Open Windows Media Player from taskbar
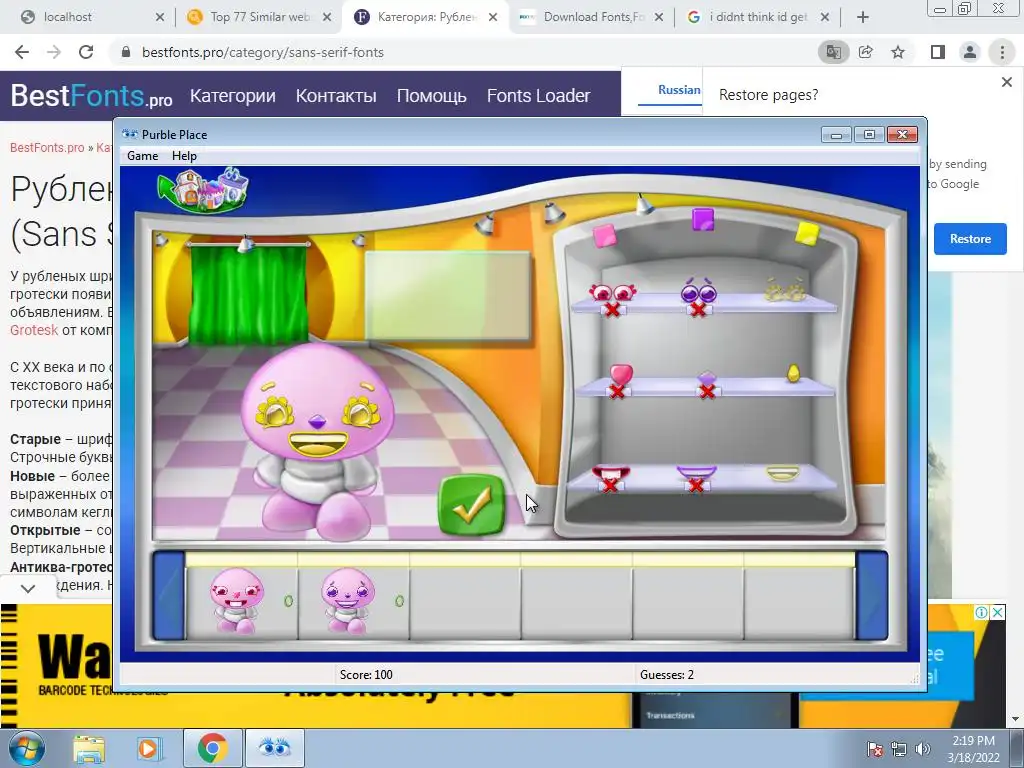1024x768 pixels. 148,749
